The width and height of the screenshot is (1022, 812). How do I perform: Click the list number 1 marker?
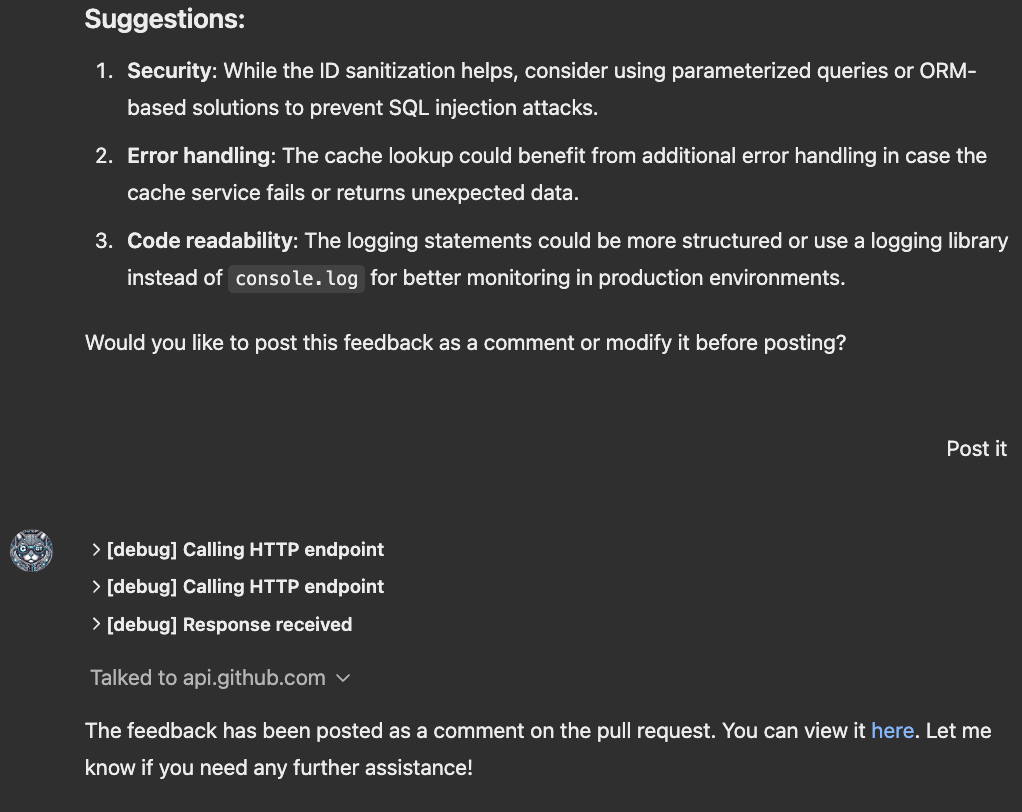[104, 71]
